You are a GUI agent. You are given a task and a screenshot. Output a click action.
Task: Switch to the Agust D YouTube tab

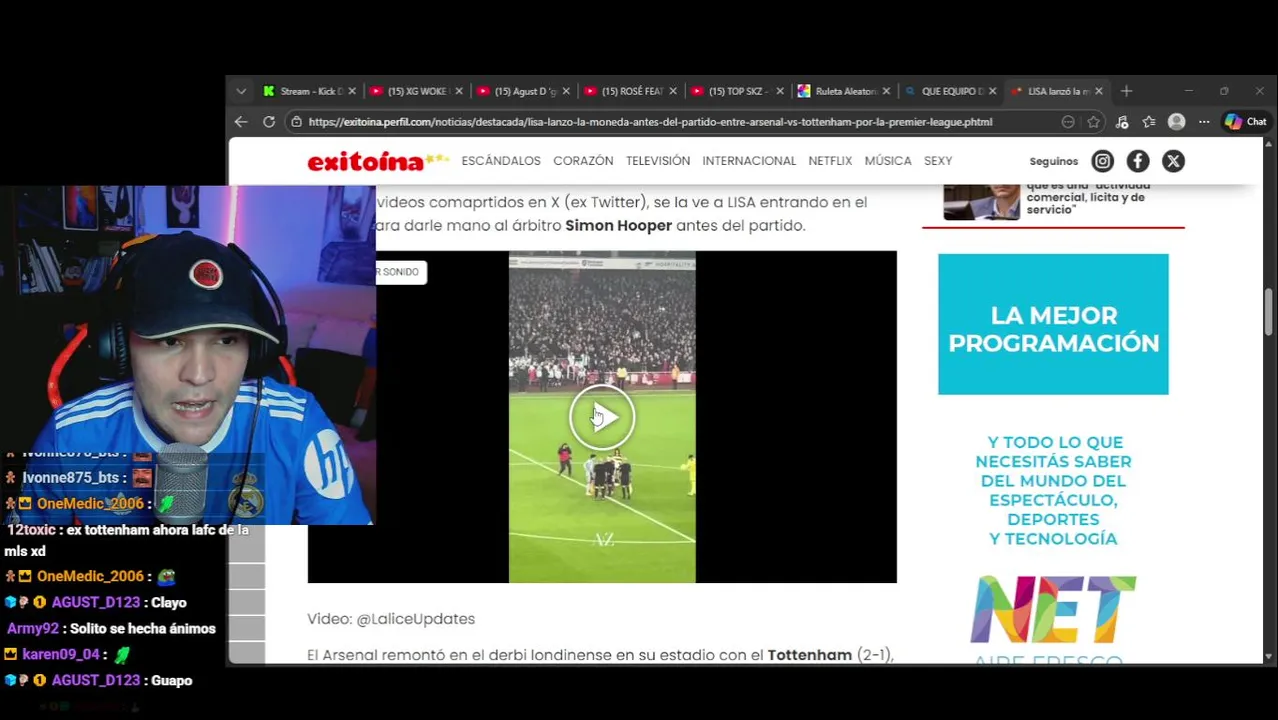516,91
